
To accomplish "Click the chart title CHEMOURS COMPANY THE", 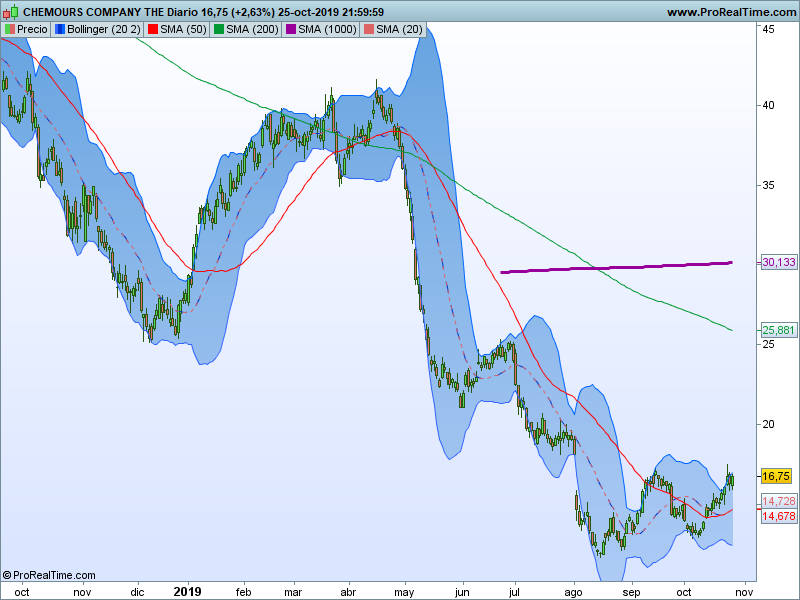I will tap(93, 12).
